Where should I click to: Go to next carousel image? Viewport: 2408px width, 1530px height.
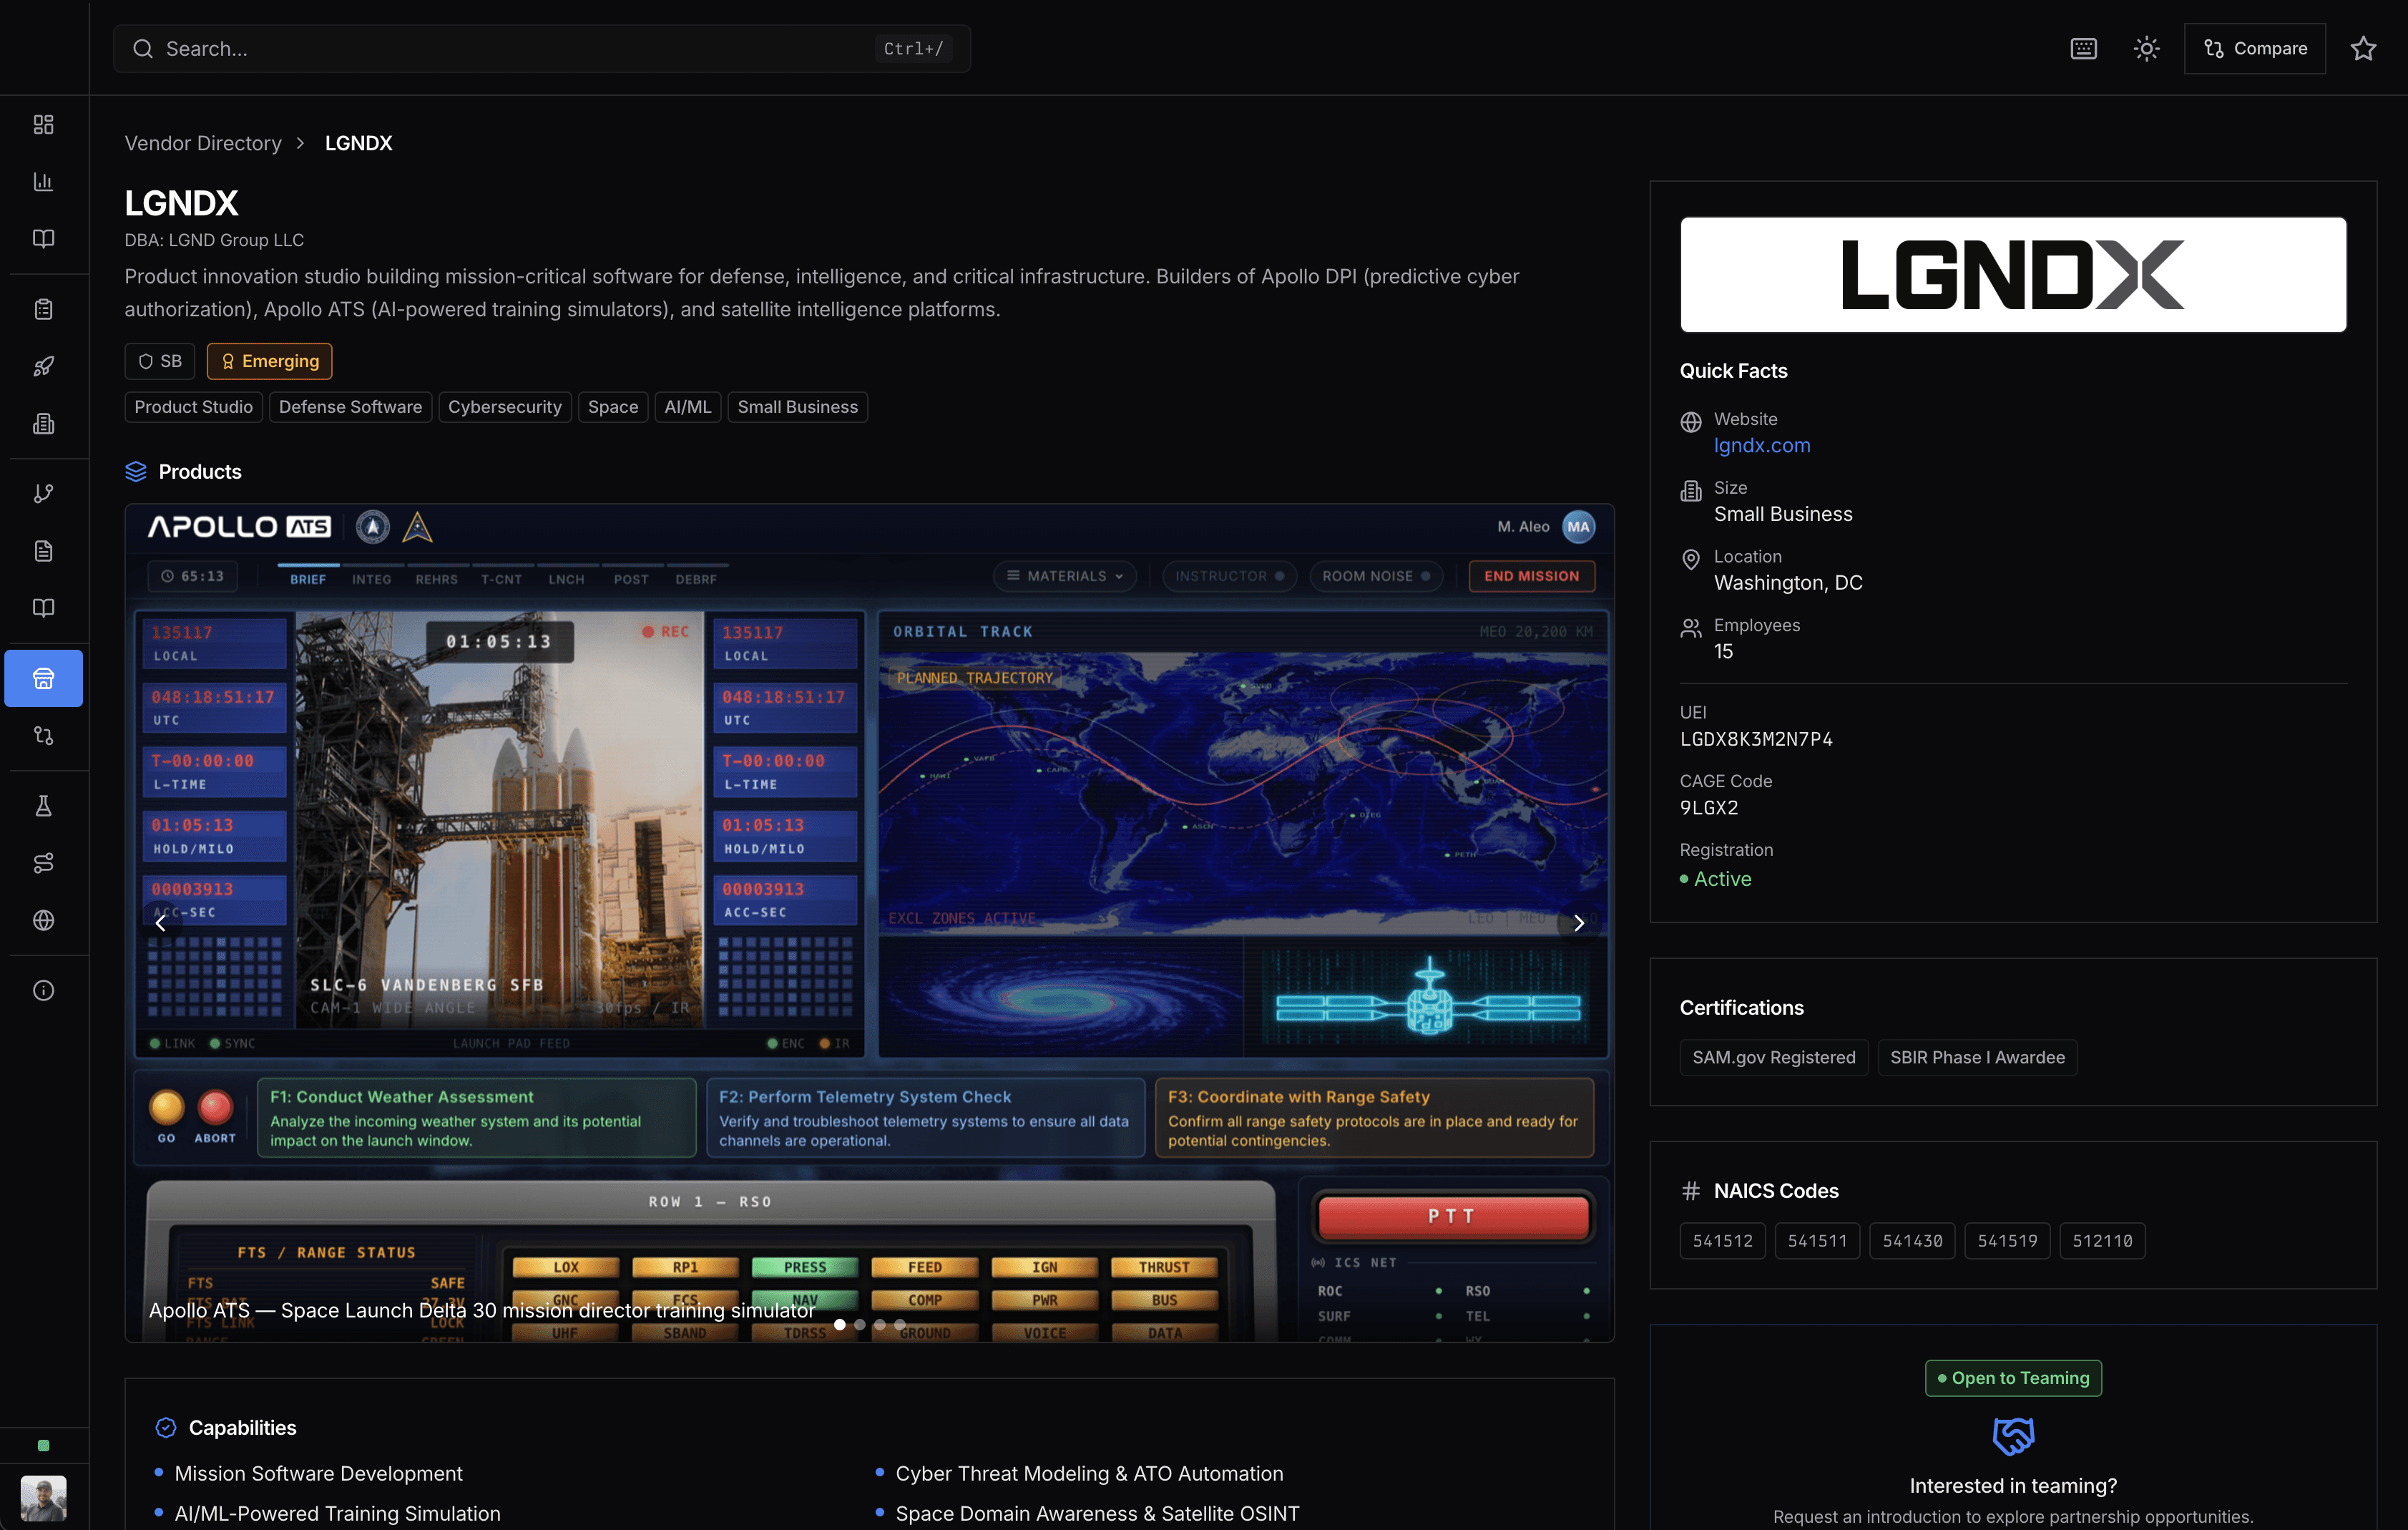point(1578,923)
